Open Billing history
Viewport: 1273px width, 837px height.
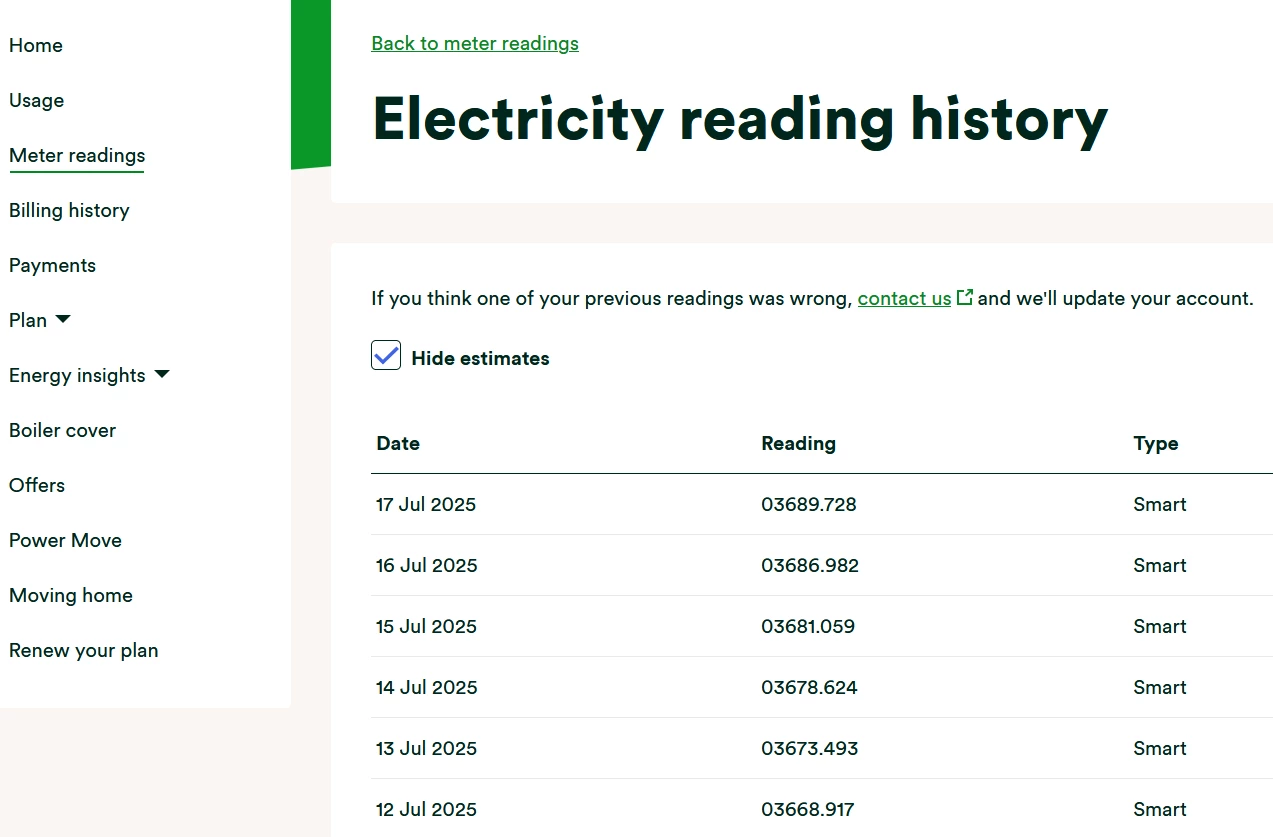[69, 210]
